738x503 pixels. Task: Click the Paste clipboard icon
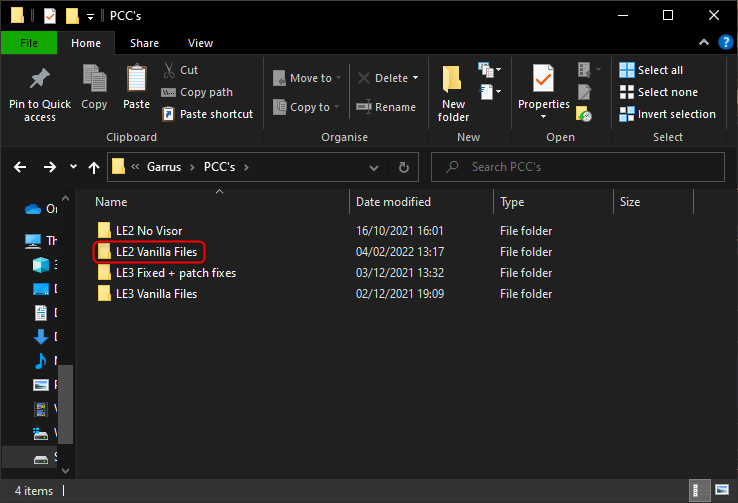point(136,78)
